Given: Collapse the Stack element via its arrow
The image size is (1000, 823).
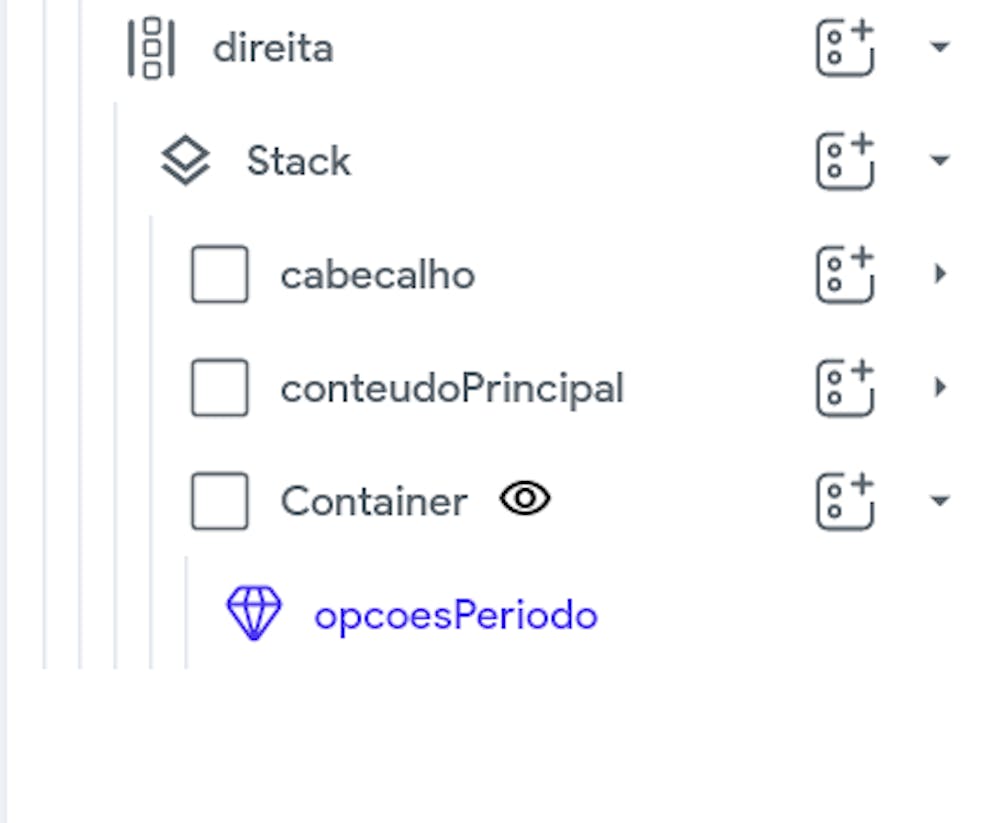Looking at the screenshot, I should click(x=940, y=159).
